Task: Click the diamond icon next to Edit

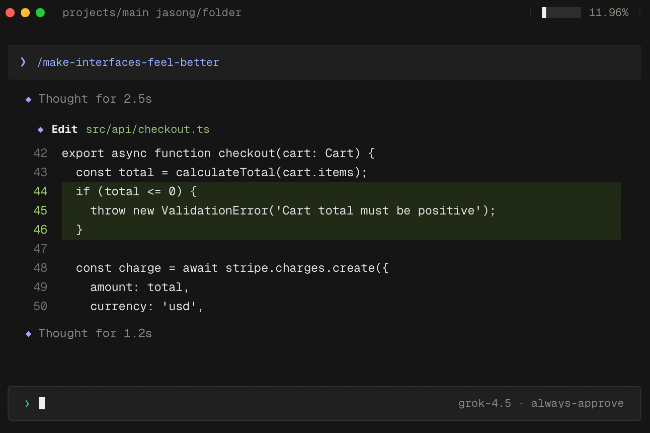Action: click(40, 130)
